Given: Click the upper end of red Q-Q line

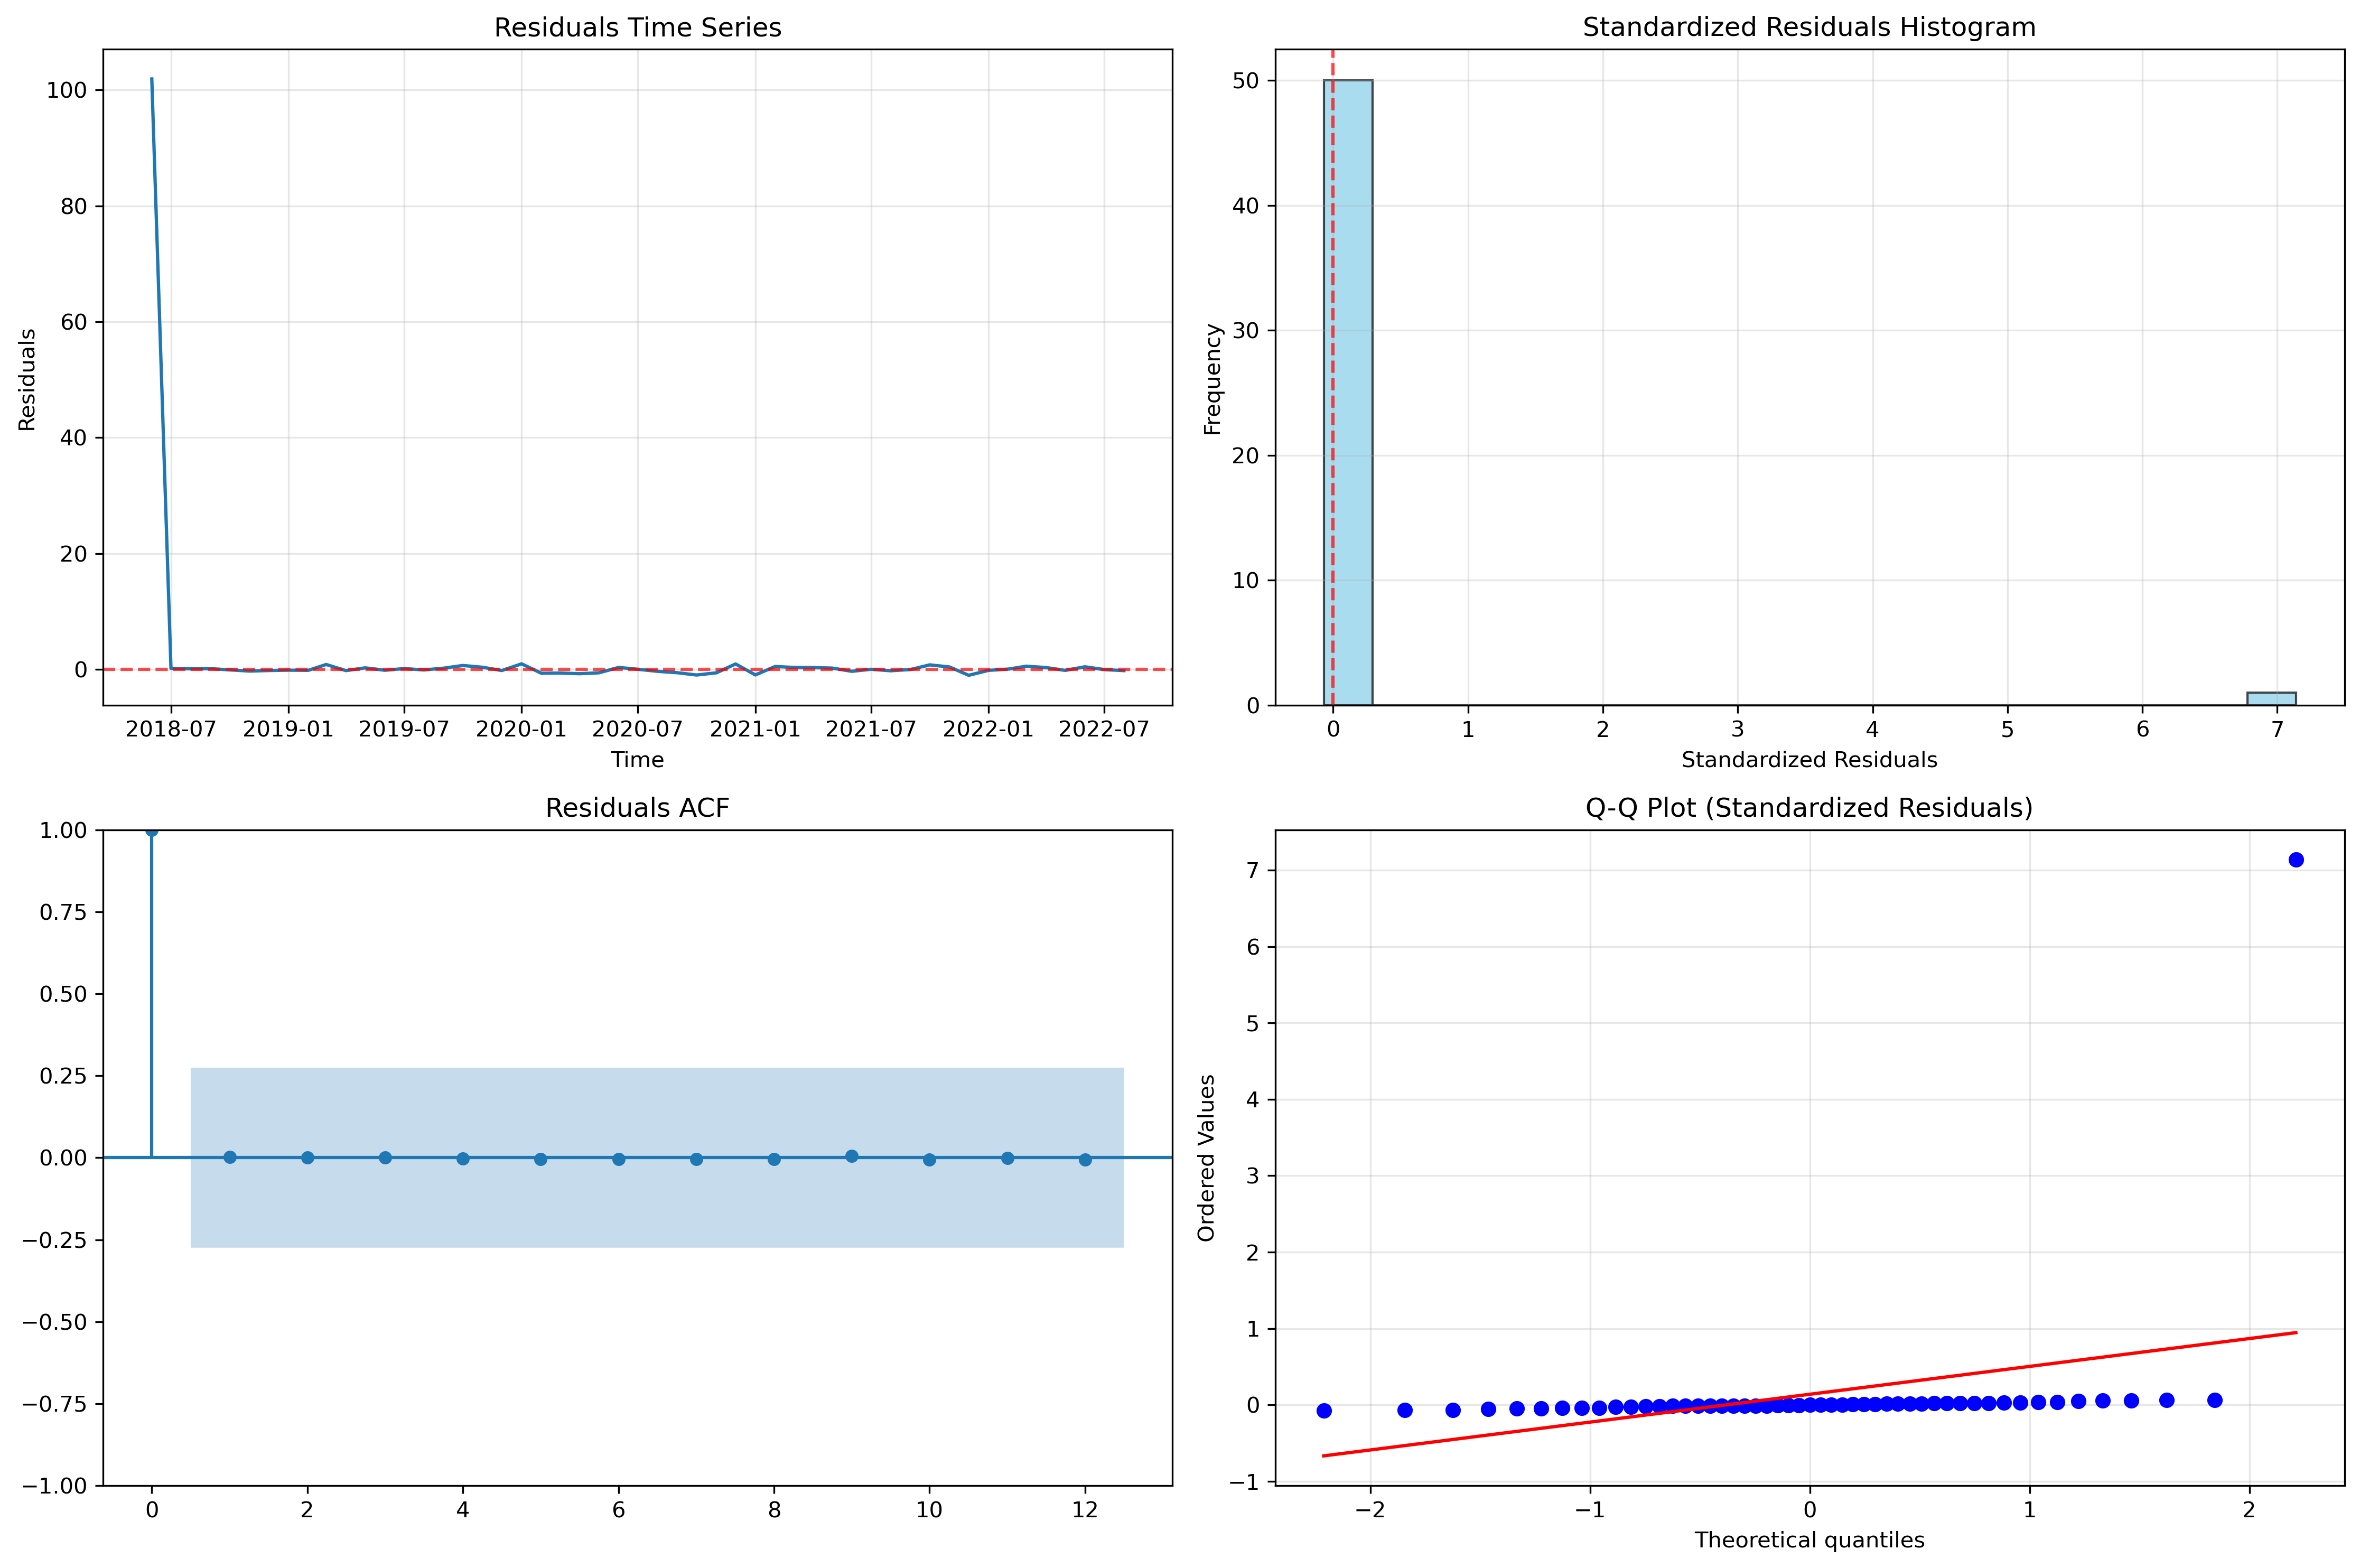Looking at the screenshot, I should coord(2294,1333).
